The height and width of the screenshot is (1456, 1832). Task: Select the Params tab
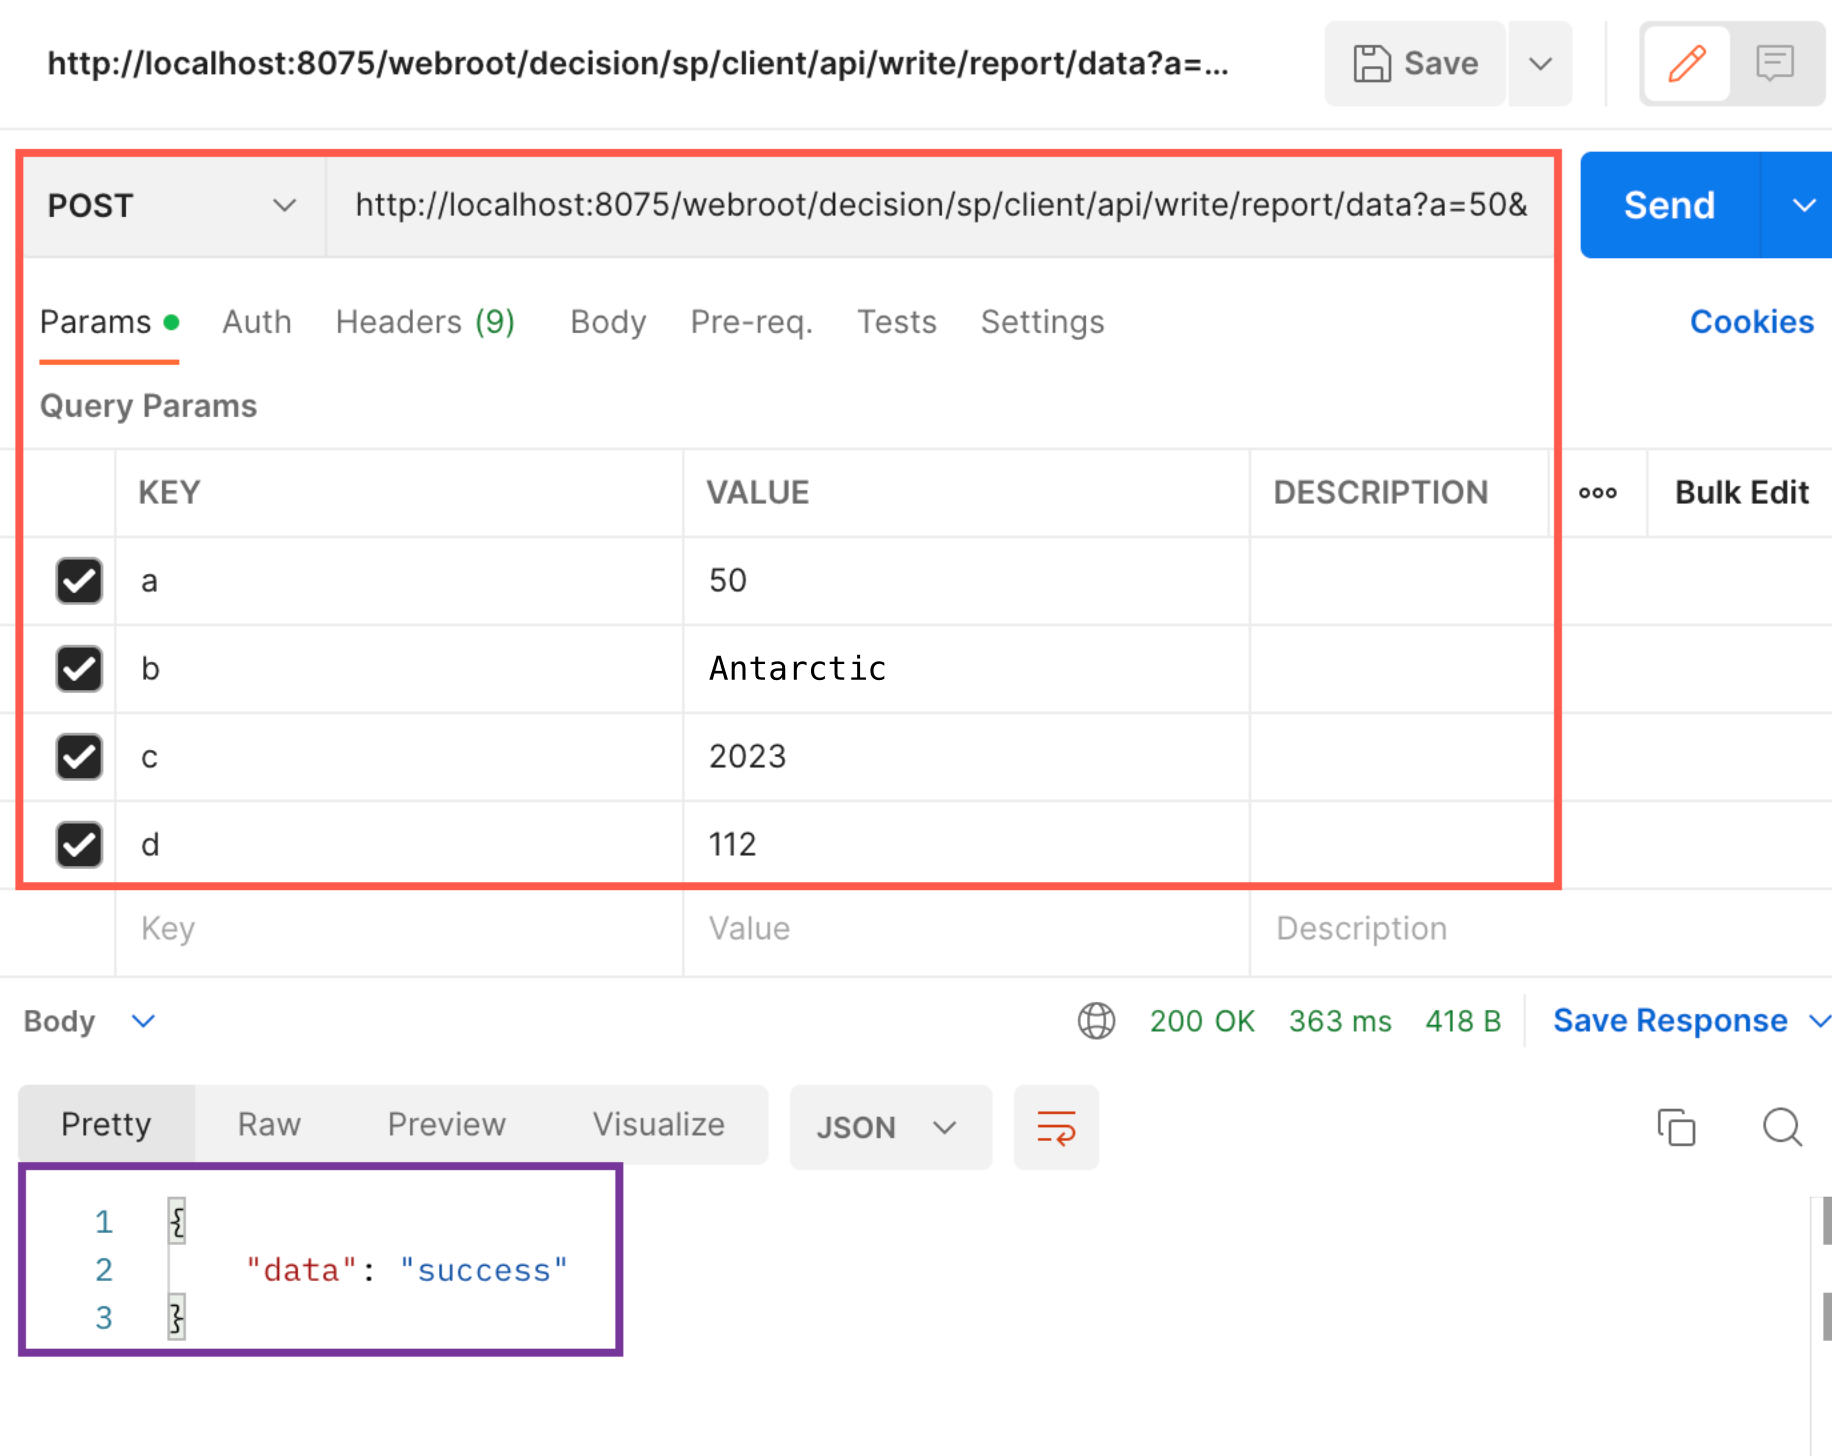[109, 322]
